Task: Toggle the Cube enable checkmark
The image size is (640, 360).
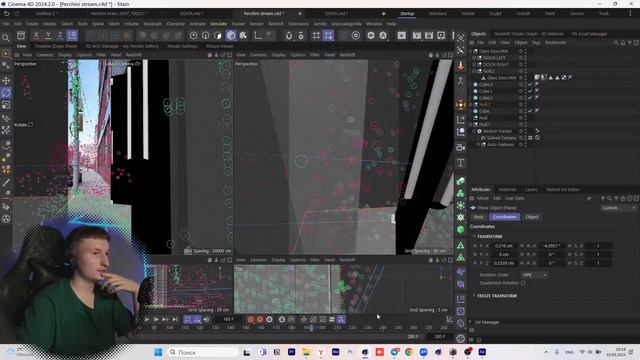Action: pyautogui.click(x=530, y=111)
